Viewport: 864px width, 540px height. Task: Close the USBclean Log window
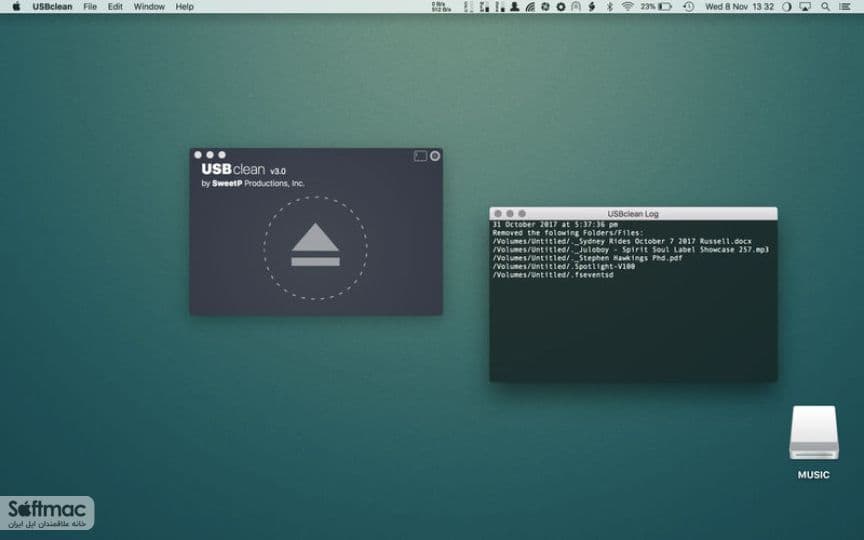pyautogui.click(x=498, y=214)
